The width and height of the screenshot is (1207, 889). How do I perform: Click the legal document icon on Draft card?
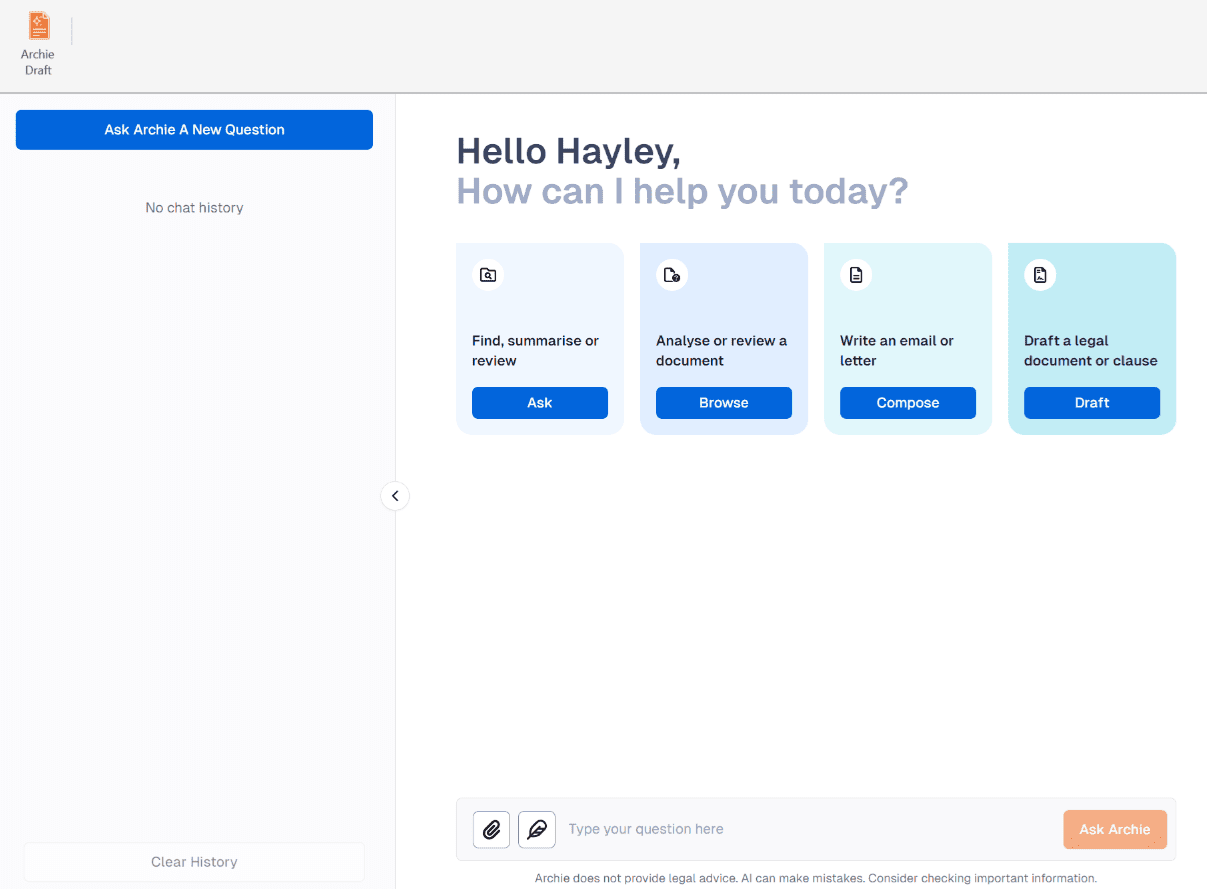(1040, 275)
